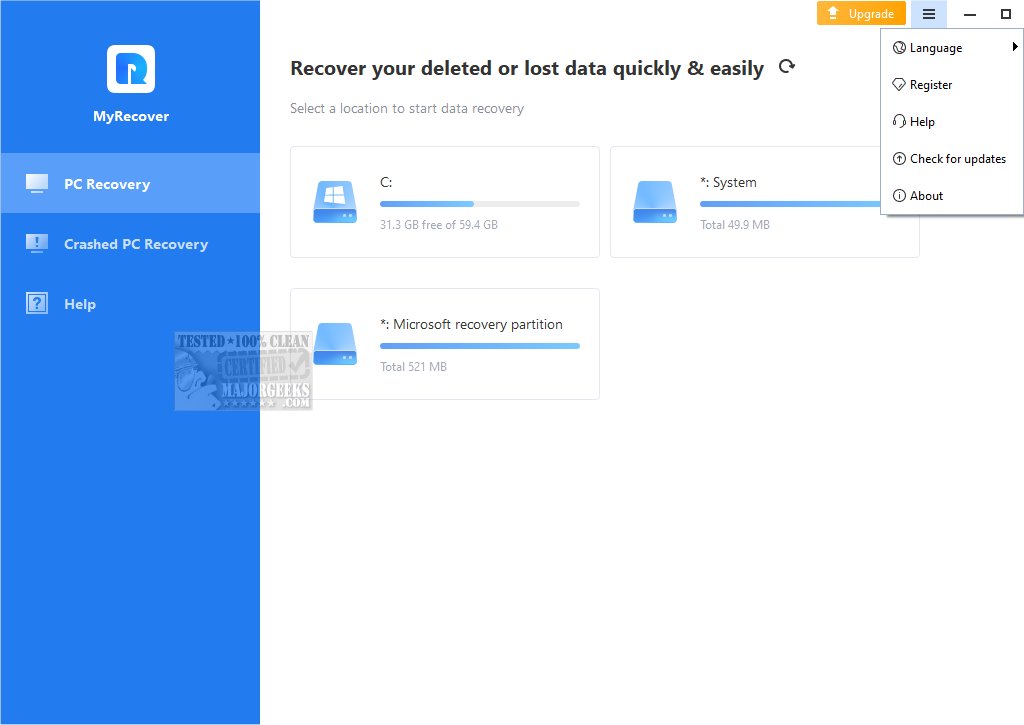Click the MyRecover app logo
1024x725 pixels.
coord(130,67)
